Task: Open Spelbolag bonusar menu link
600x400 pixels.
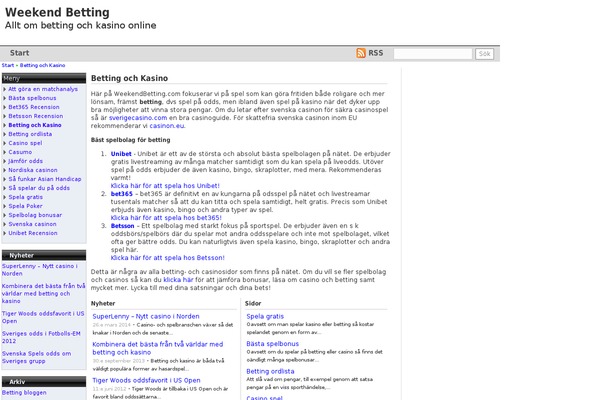Action: [35, 215]
